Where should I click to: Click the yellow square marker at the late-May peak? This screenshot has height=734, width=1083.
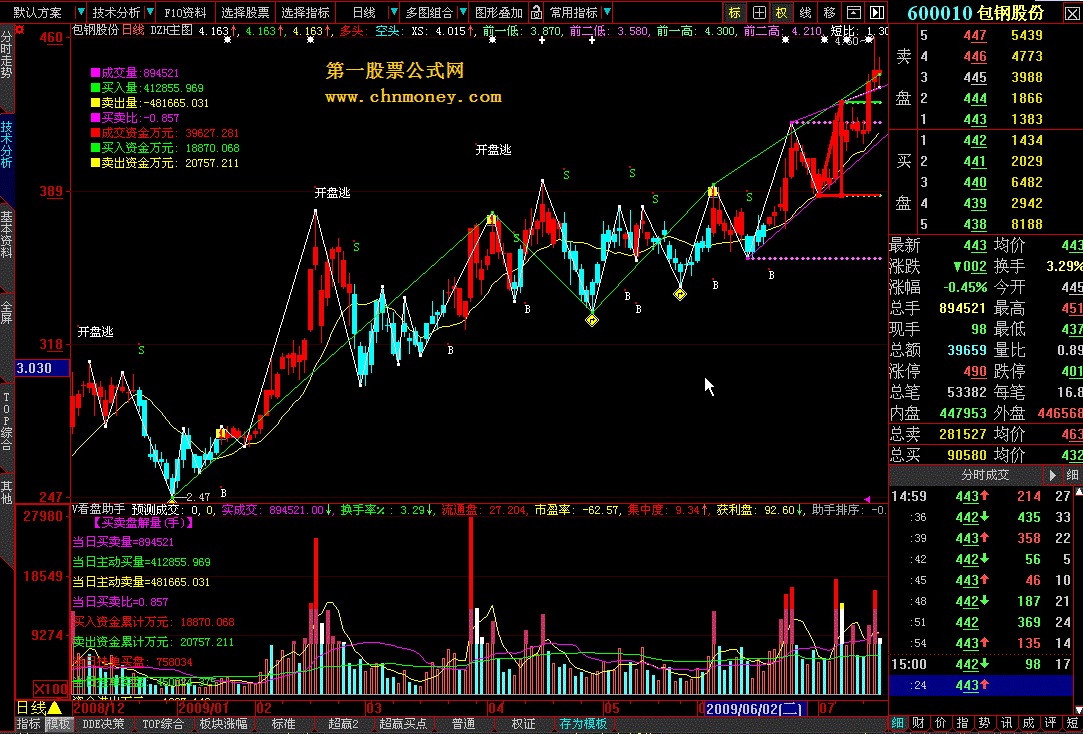point(713,191)
